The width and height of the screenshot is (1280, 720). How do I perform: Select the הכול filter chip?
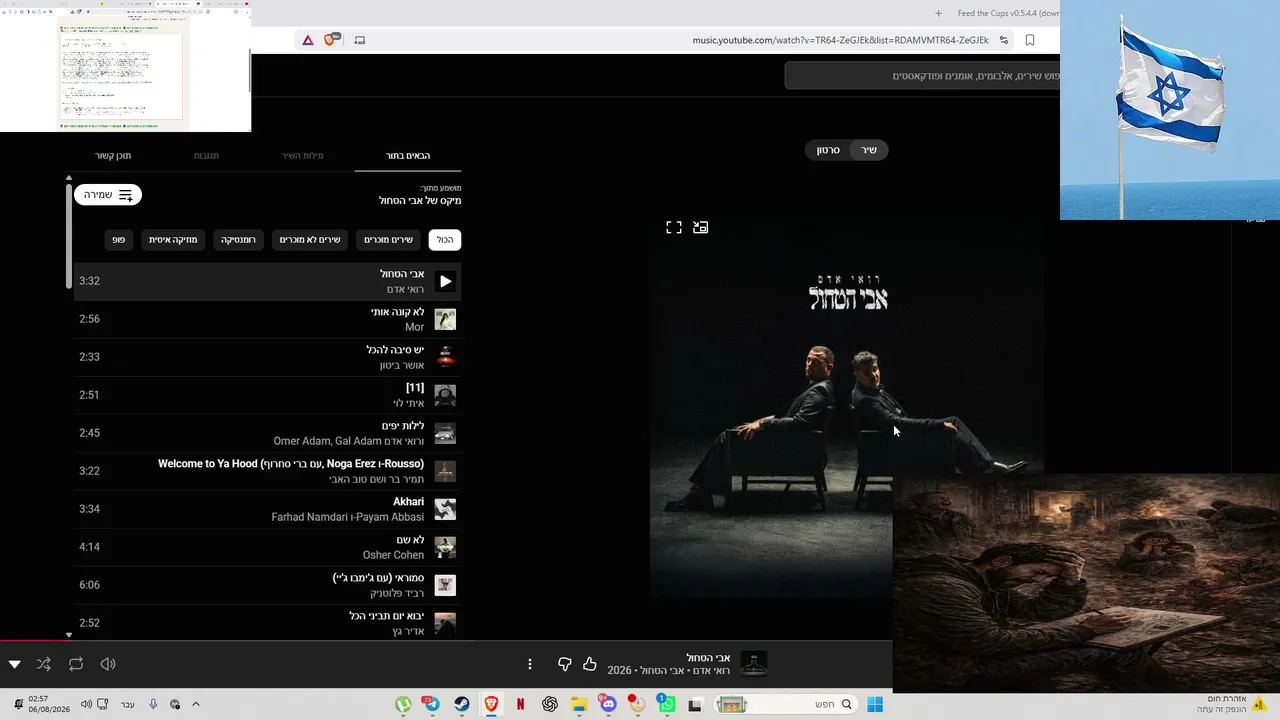tap(445, 240)
